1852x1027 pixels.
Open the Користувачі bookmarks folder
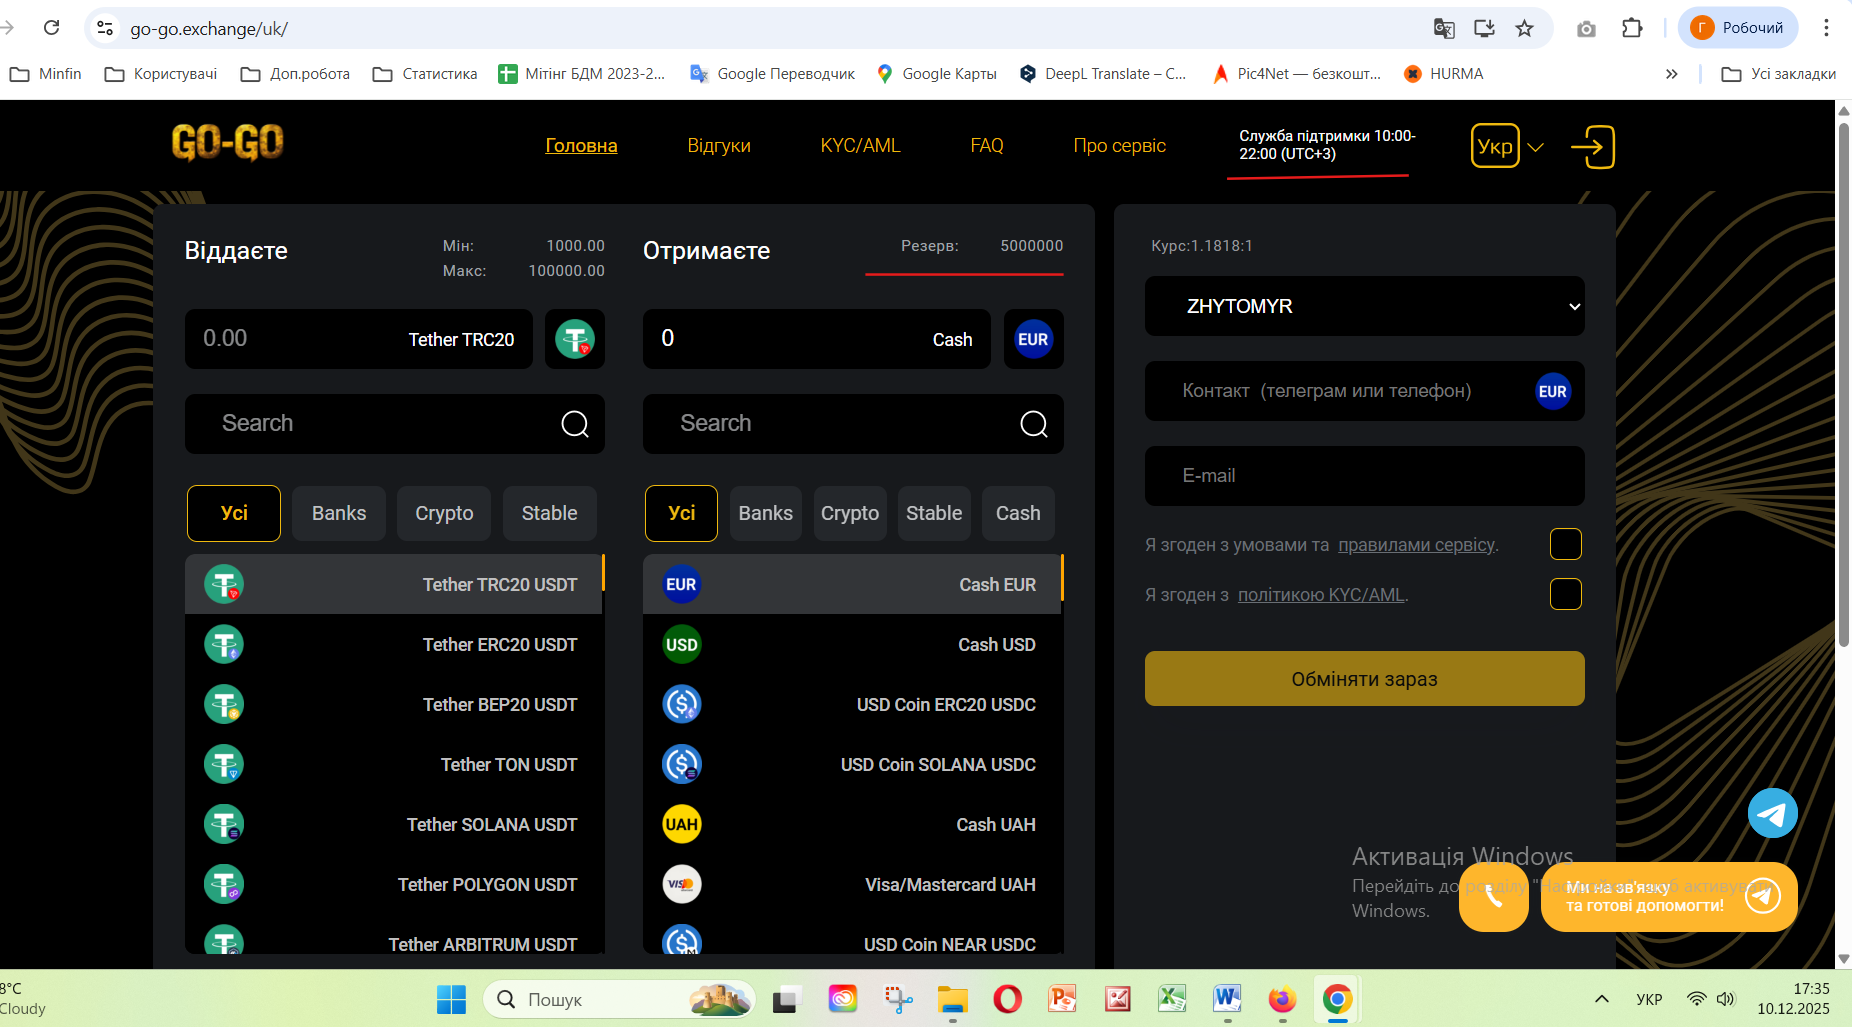pos(161,74)
